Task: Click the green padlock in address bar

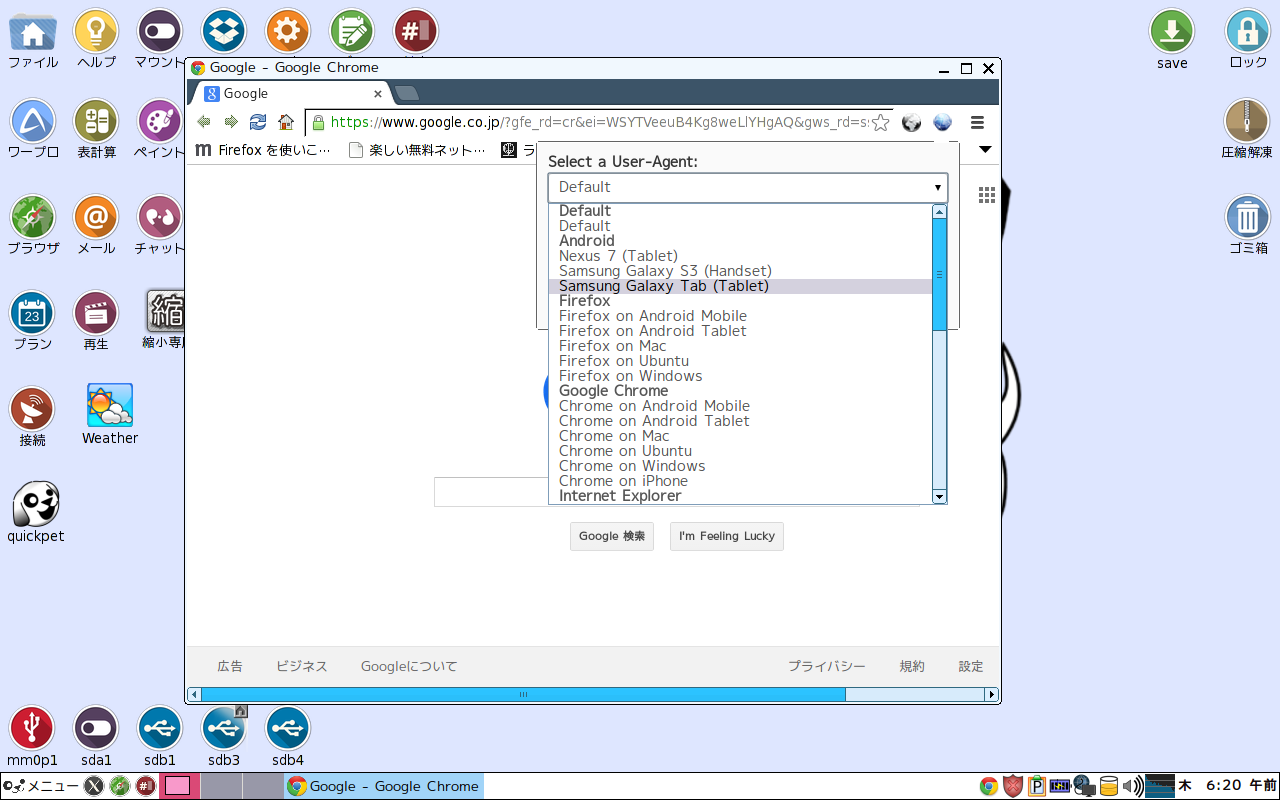Action: point(318,122)
